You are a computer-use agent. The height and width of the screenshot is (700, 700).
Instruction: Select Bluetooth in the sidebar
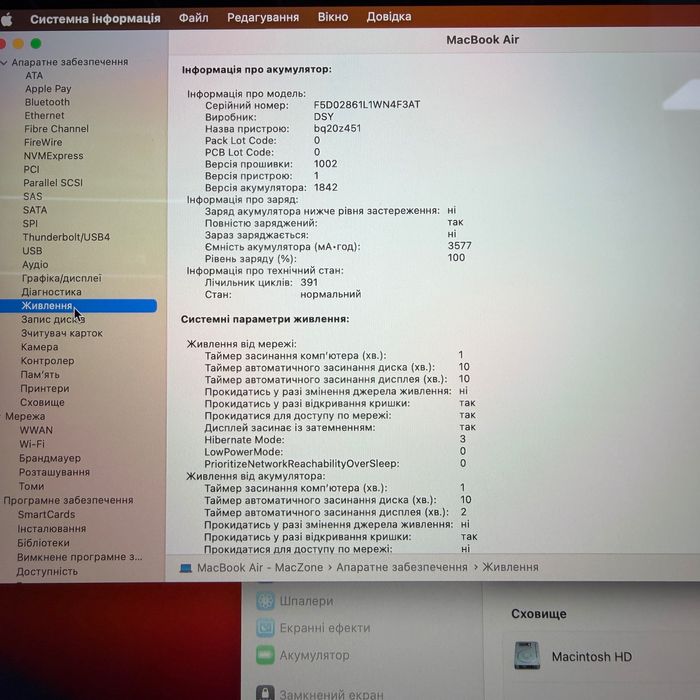[x=47, y=102]
